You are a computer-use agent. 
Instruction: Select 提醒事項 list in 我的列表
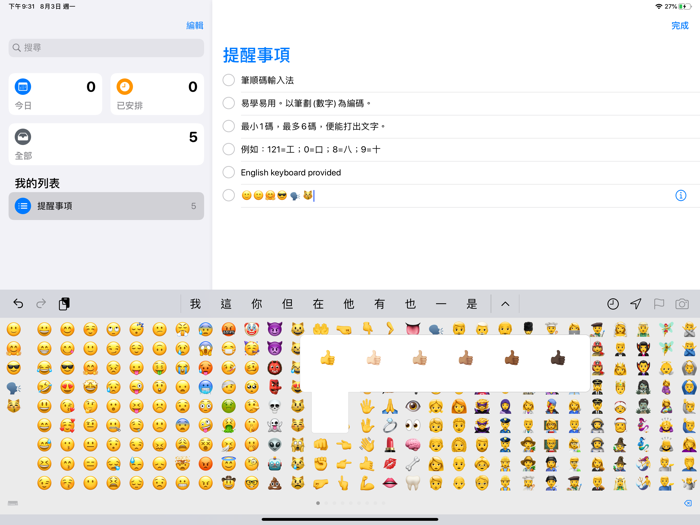[x=106, y=206]
